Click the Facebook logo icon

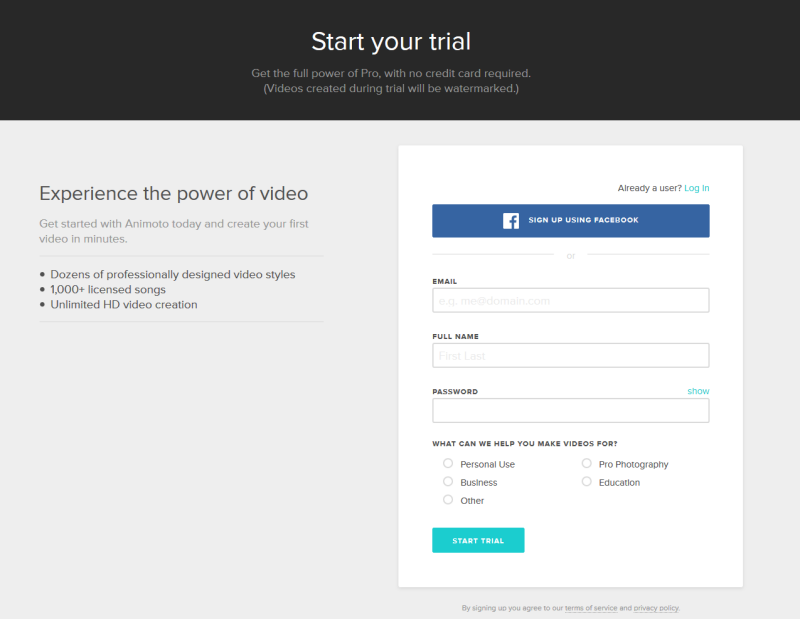(511, 220)
